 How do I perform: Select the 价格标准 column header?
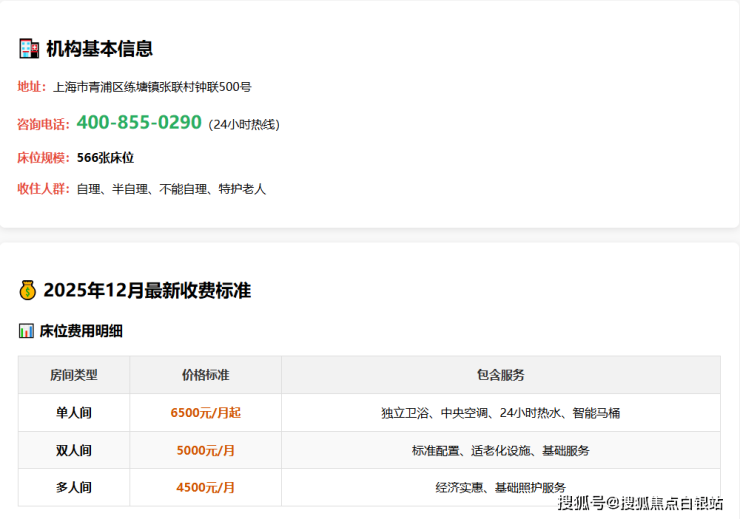coord(205,375)
